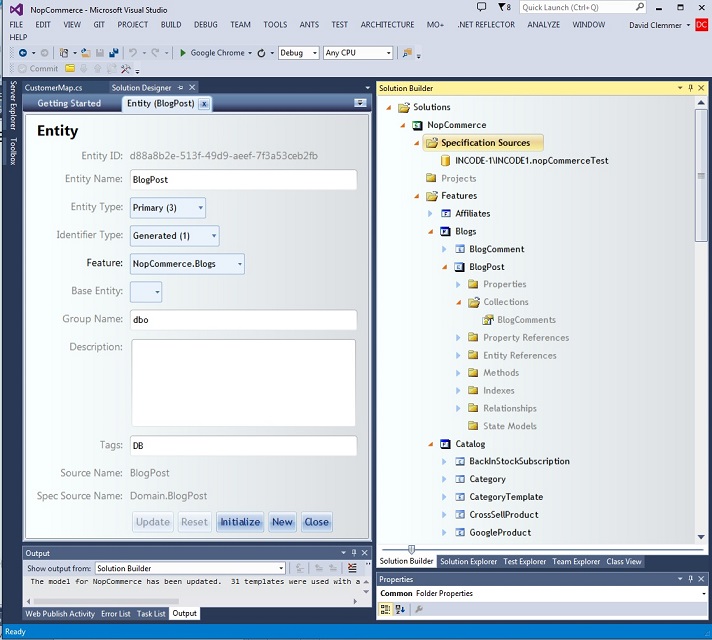Expand the BlogComment entity node
Viewport: 712px width, 640px height.
pyautogui.click(x=444, y=249)
